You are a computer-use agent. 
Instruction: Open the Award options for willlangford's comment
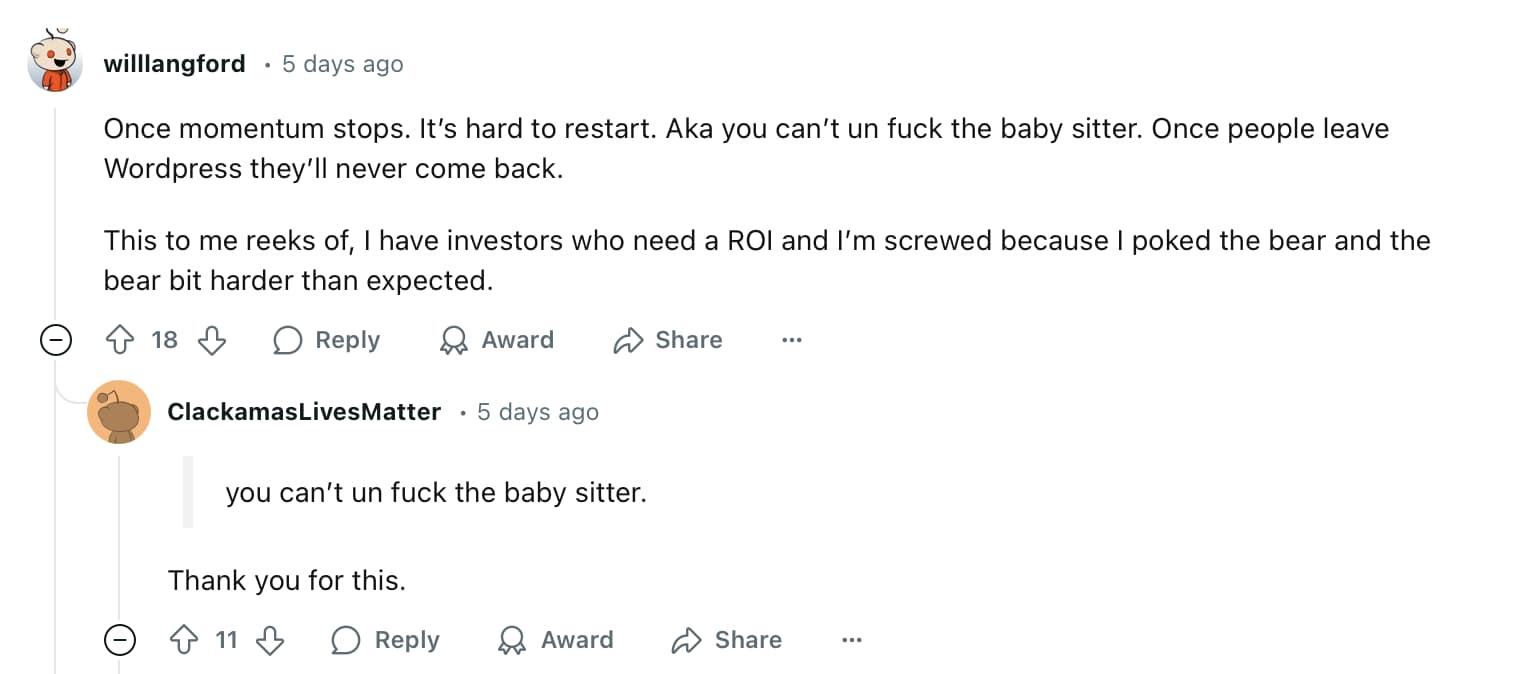(496, 340)
